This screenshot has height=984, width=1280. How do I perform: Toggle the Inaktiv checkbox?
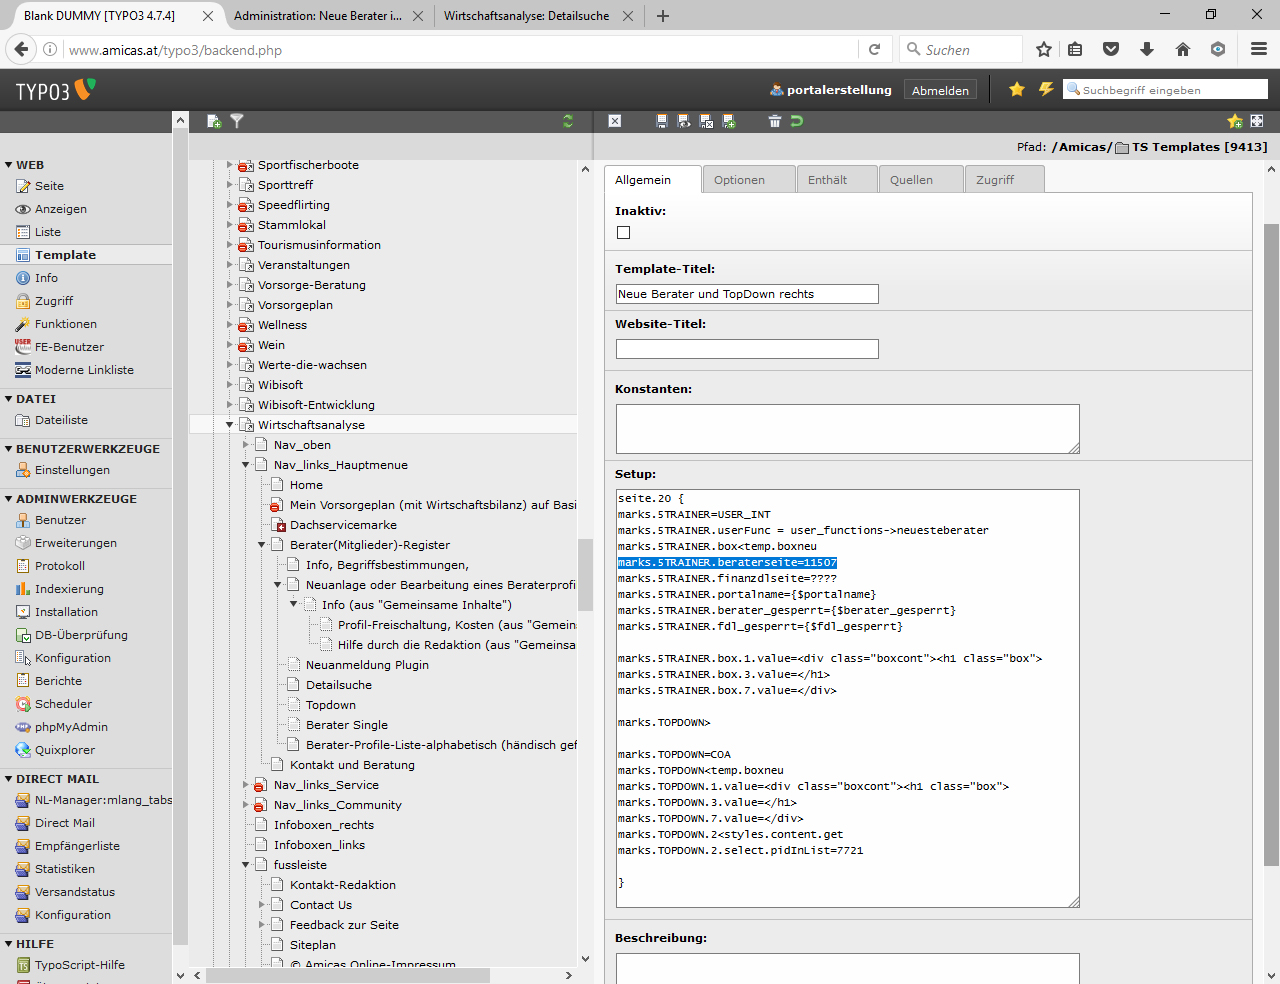click(x=624, y=232)
